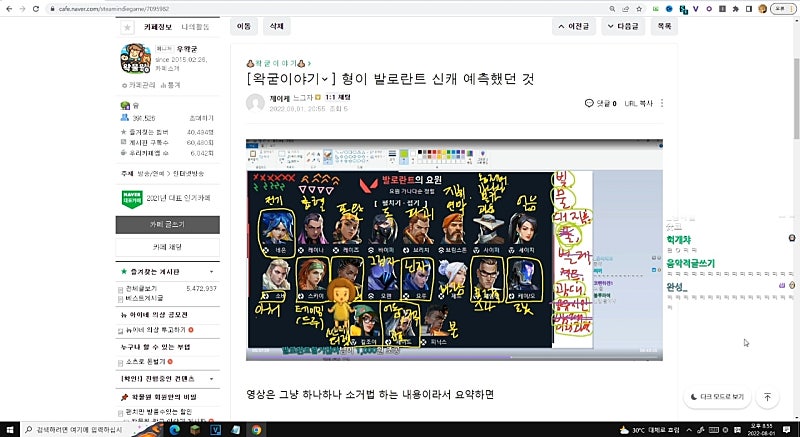Click the 왁물원 cafe logo image
Viewport: 800px width, 437px height.
(135, 59)
